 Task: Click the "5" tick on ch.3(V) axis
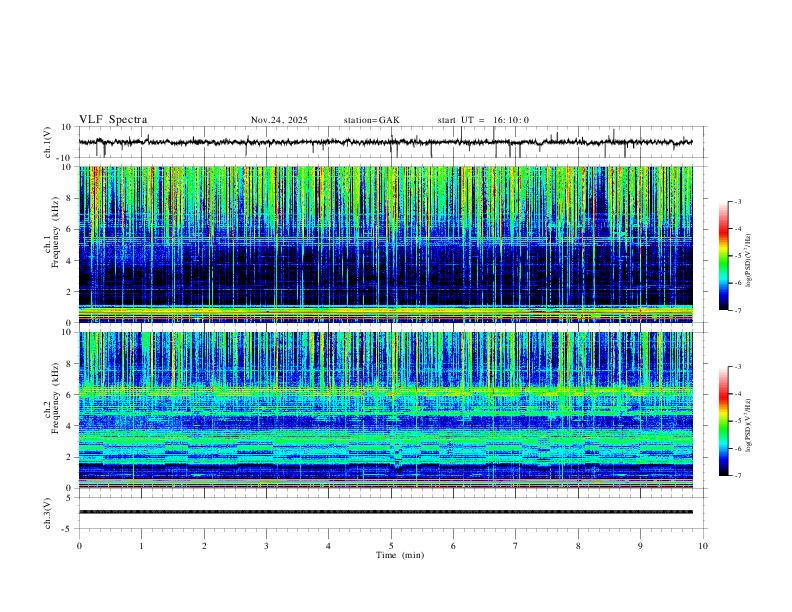pos(70,497)
